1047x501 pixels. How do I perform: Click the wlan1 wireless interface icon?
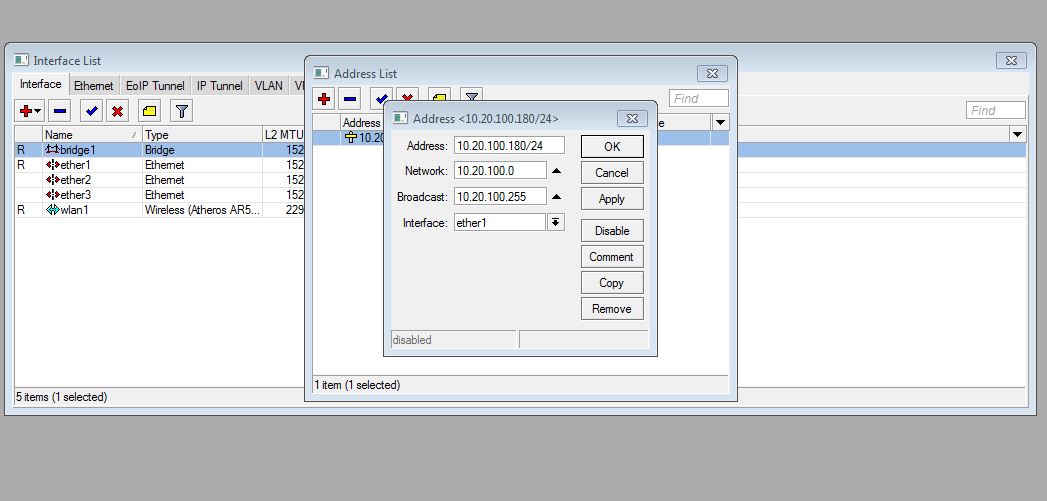coord(52,210)
